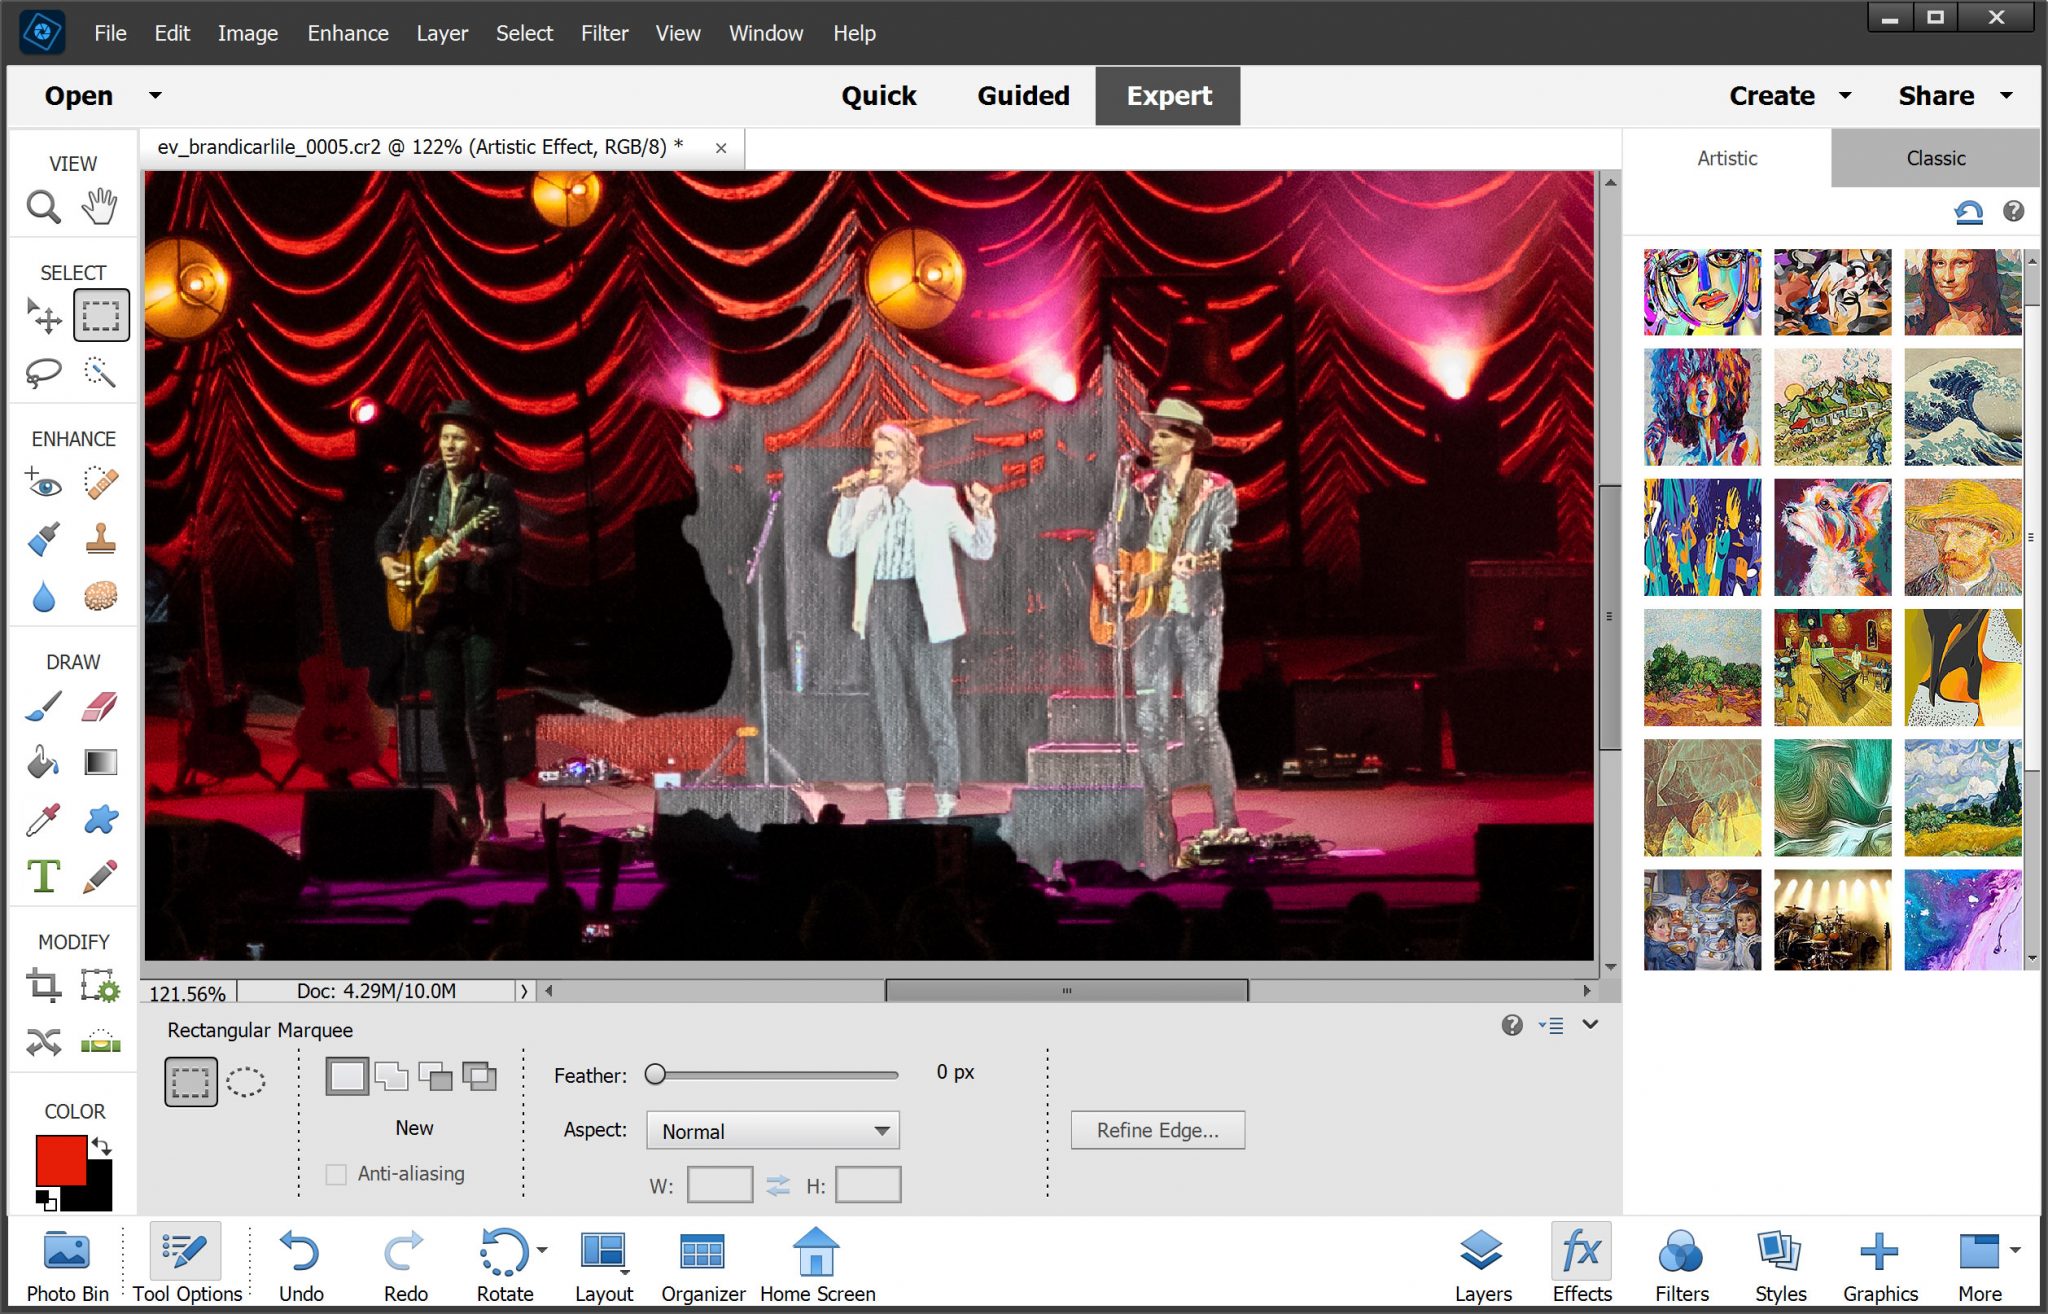Image resolution: width=2048 pixels, height=1314 pixels.
Task: Expand the panel options menu
Action: [x=1552, y=1027]
